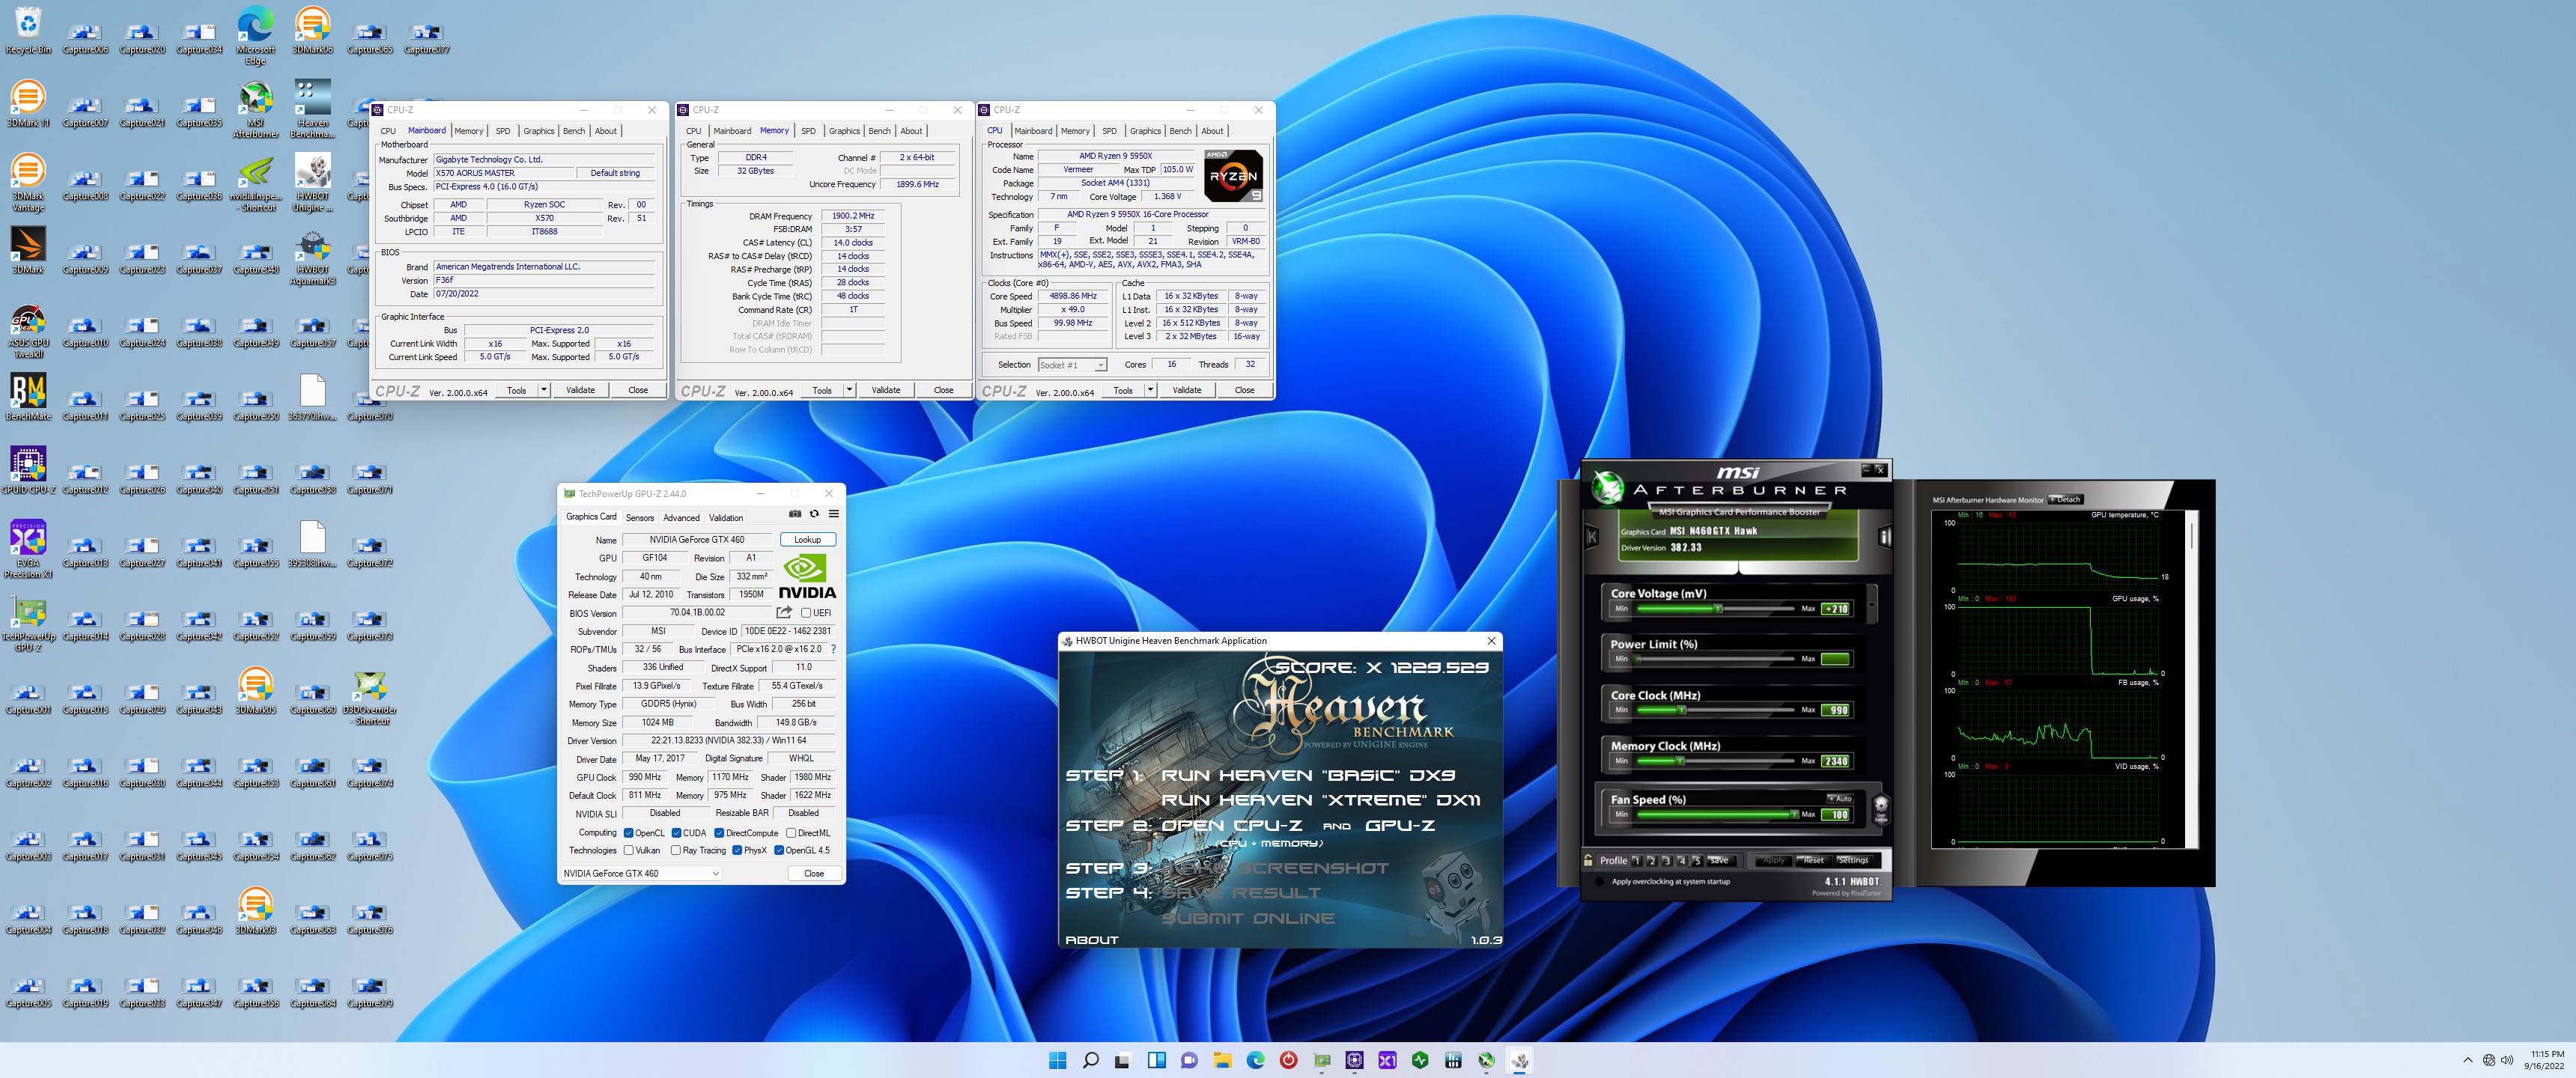This screenshot has height=1078, width=2576.
Task: Open the TechPowerUp GPU-Z desktop icon
Action: pyautogui.click(x=28, y=623)
